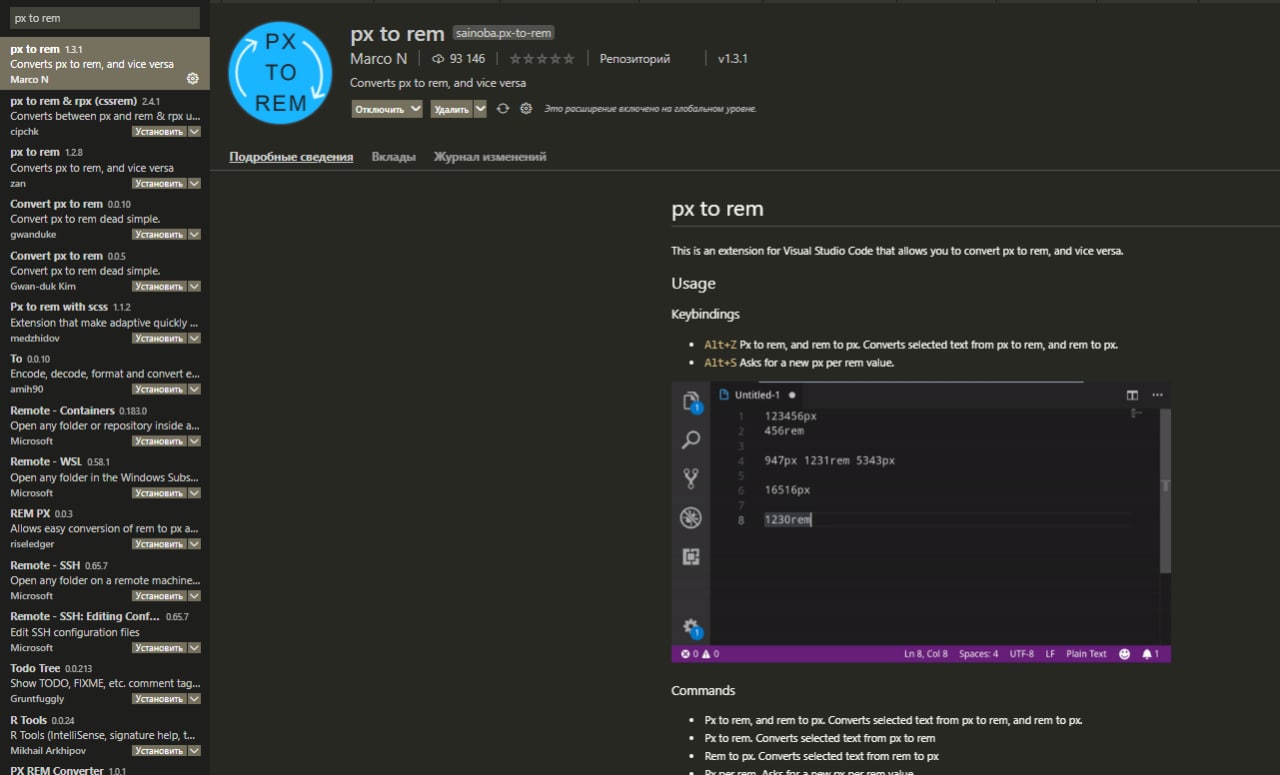Viewport: 1280px width, 775px height.
Task: Select px to rem & rpx (cssrem) entry
Action: [x=105, y=116]
